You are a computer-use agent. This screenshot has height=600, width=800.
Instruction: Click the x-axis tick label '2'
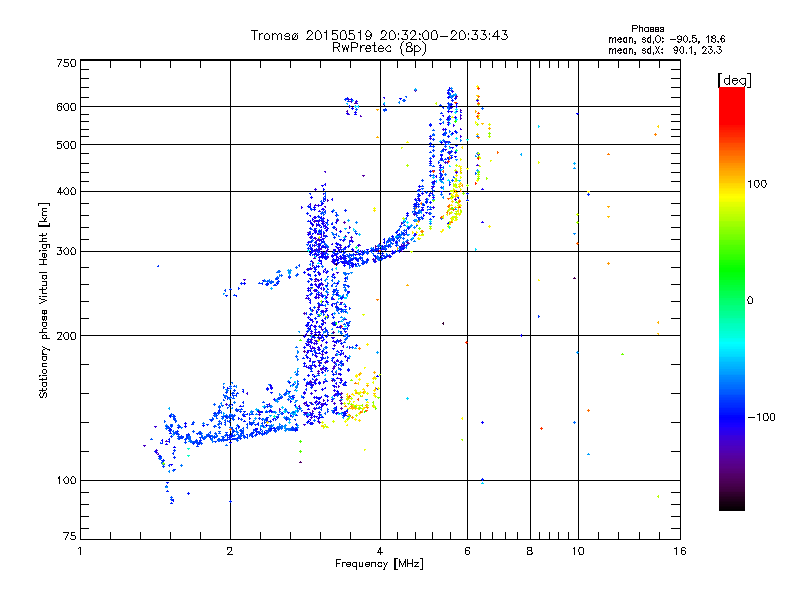coord(230,551)
